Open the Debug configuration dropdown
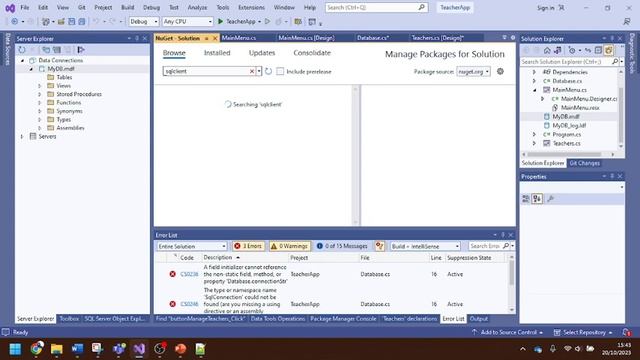This screenshot has width=640, height=360. [144, 21]
